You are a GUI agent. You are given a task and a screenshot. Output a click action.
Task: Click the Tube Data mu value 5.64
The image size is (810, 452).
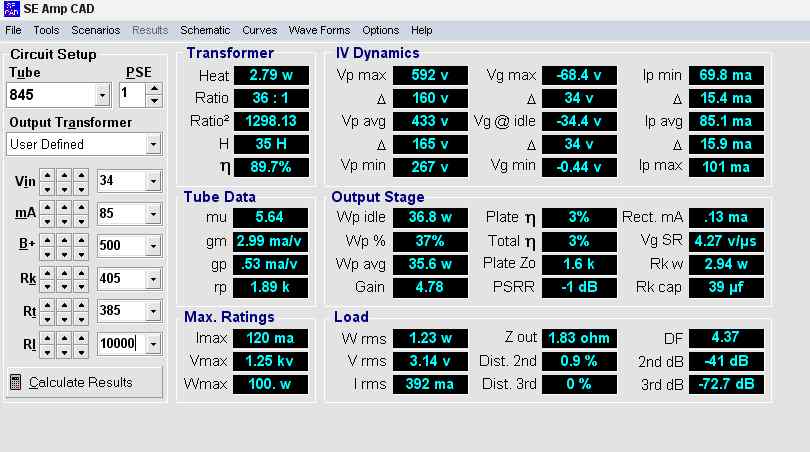[x=270, y=217]
